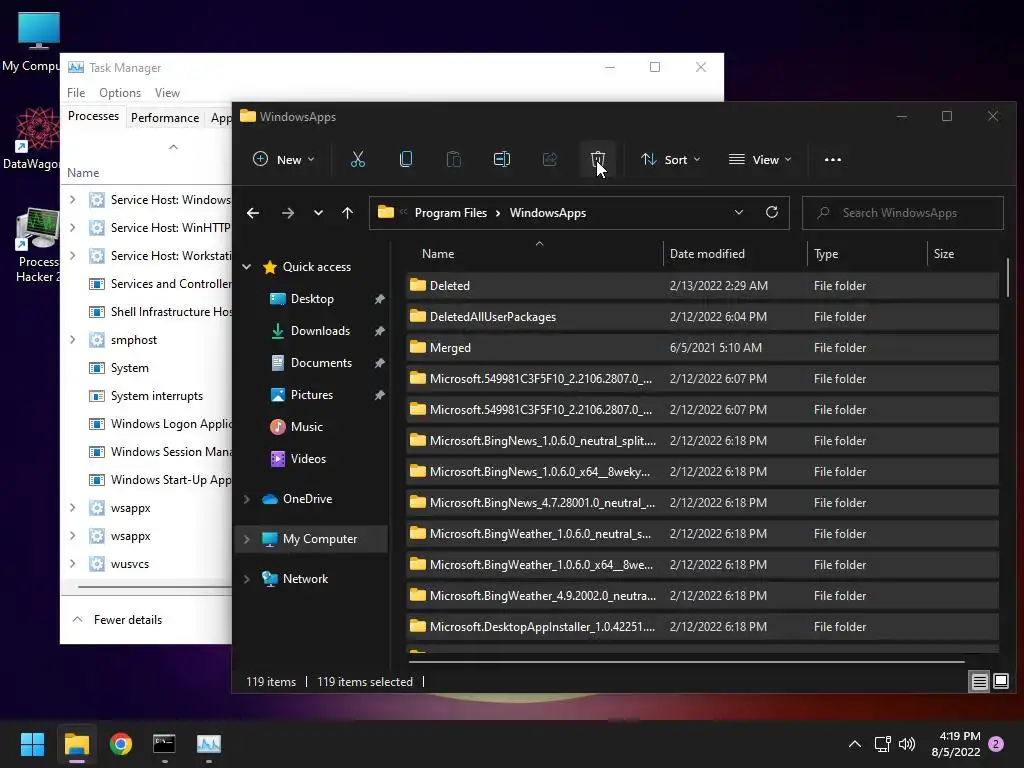The width and height of the screenshot is (1024, 768).
Task: Click the network tray icon
Action: 882,744
